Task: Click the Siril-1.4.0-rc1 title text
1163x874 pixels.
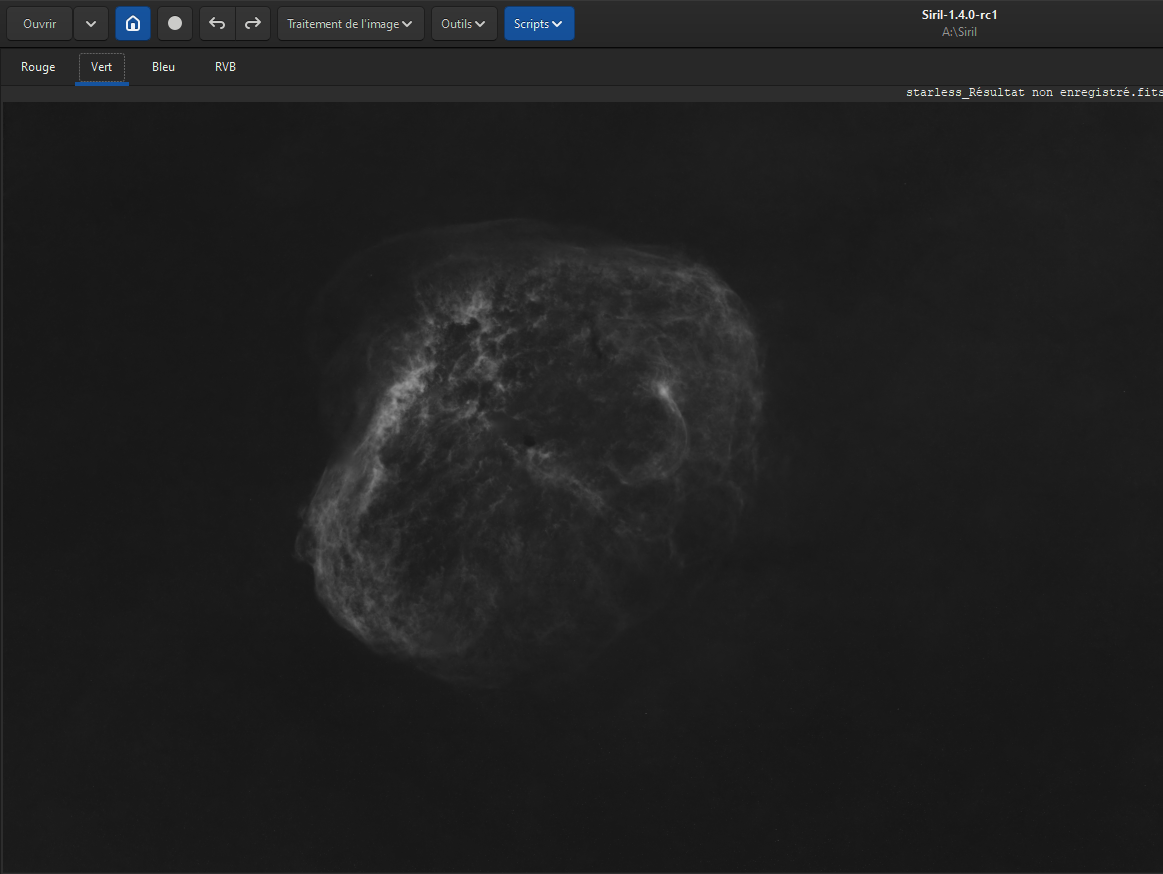Action: (x=959, y=15)
